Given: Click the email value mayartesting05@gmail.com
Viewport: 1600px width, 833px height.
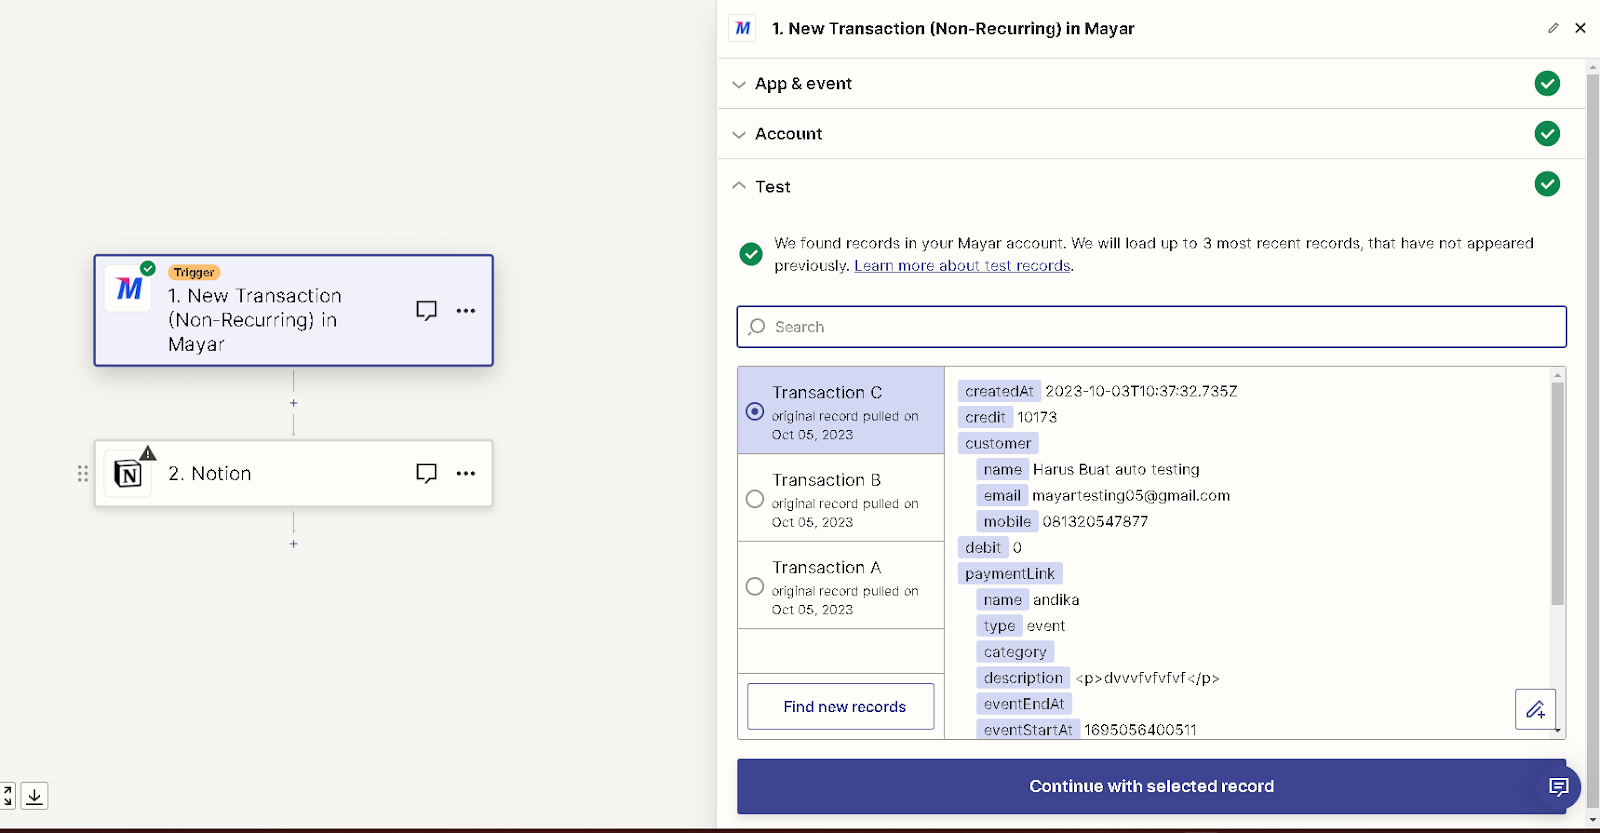Looking at the screenshot, I should (x=1131, y=496).
